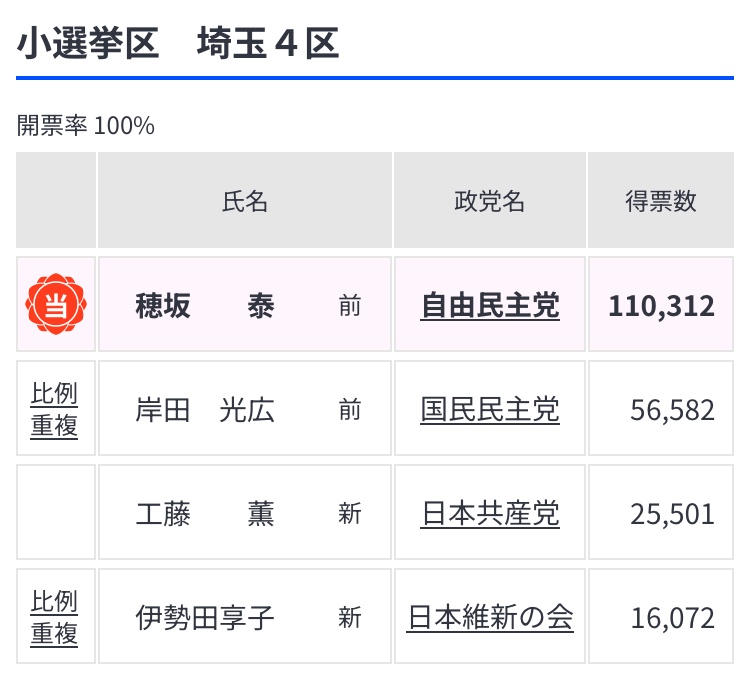Click the 氏名 column header
The image size is (750, 676).
(245, 201)
